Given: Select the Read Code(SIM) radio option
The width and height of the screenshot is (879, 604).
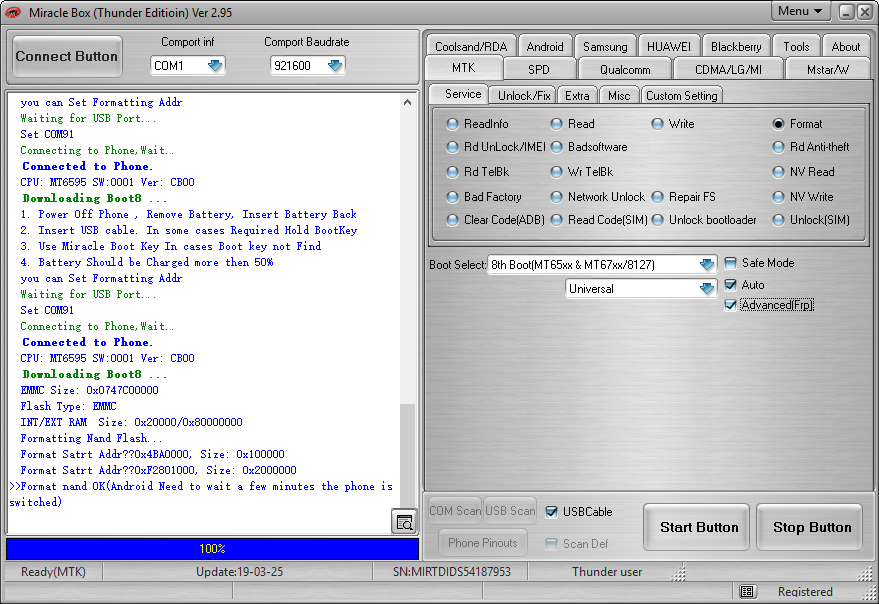Looking at the screenshot, I should coord(599,220).
